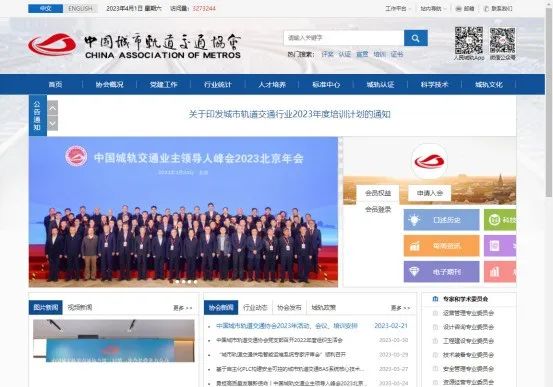Click the icon beside 专家和学术委员会
553x387 pixels.
pyautogui.click(x=435, y=299)
